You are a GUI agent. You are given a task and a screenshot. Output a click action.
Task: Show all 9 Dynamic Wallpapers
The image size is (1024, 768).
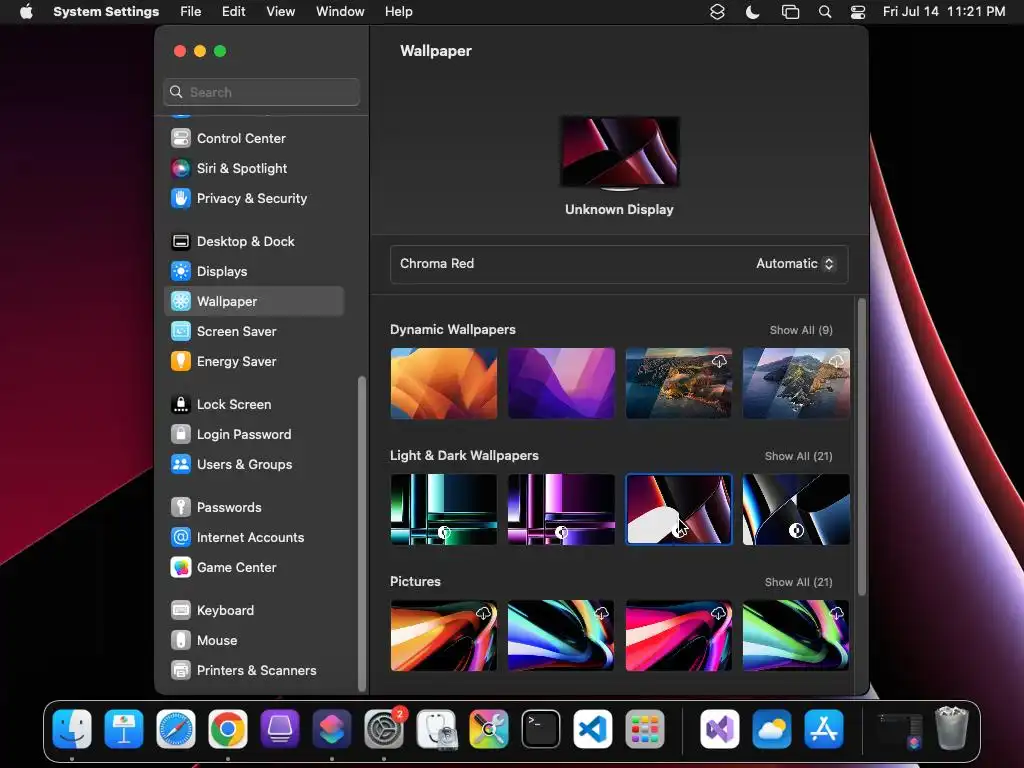[x=801, y=330]
